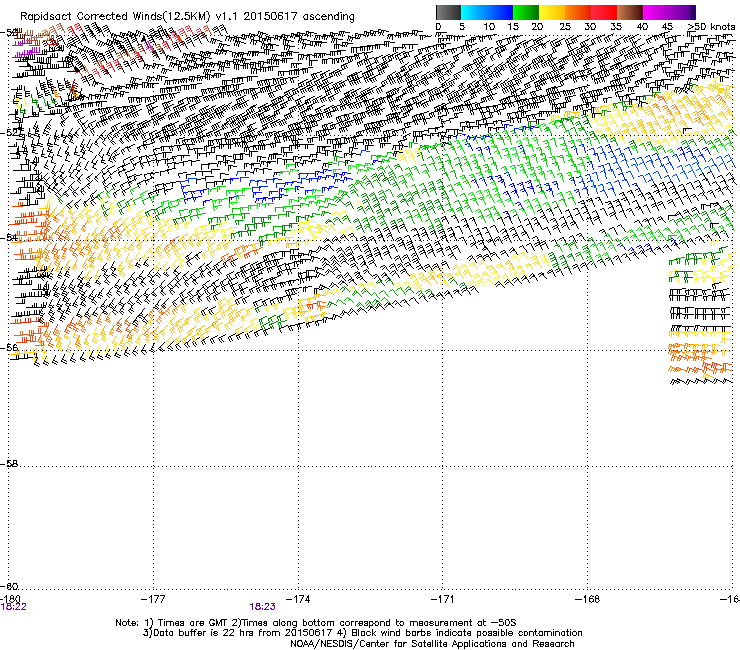Click the orange 25-30 knots legend swatch

point(578,12)
